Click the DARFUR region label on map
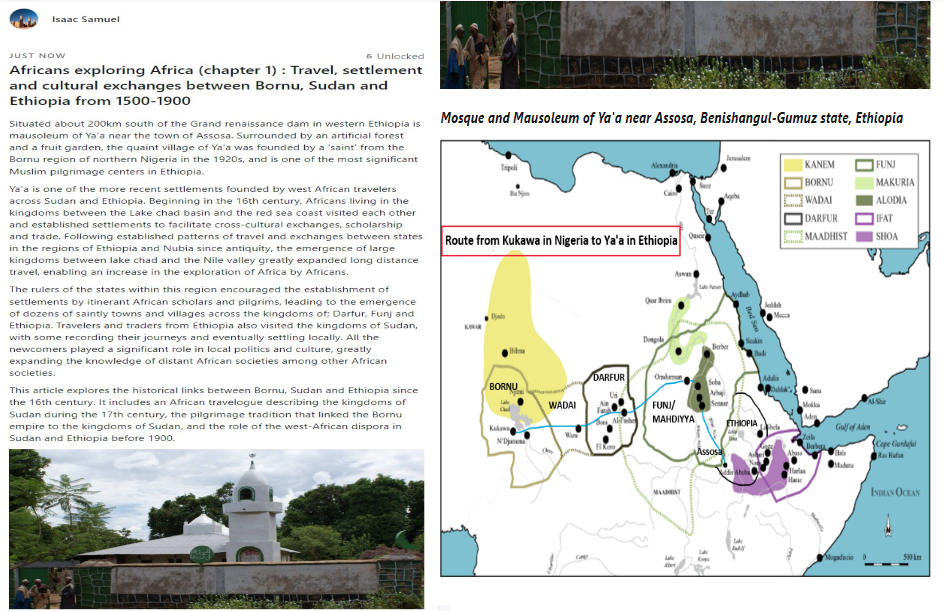Viewport: 944px width, 611px height. tap(609, 377)
